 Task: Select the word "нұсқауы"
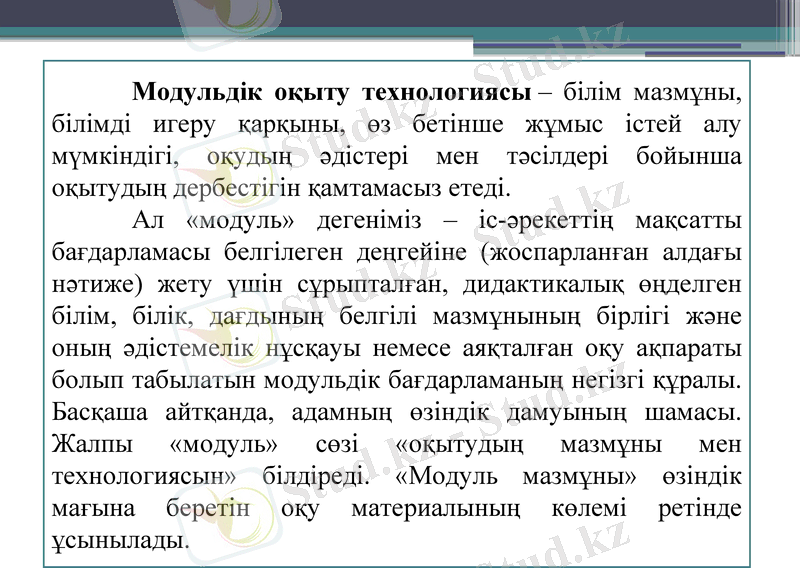tap(313, 349)
